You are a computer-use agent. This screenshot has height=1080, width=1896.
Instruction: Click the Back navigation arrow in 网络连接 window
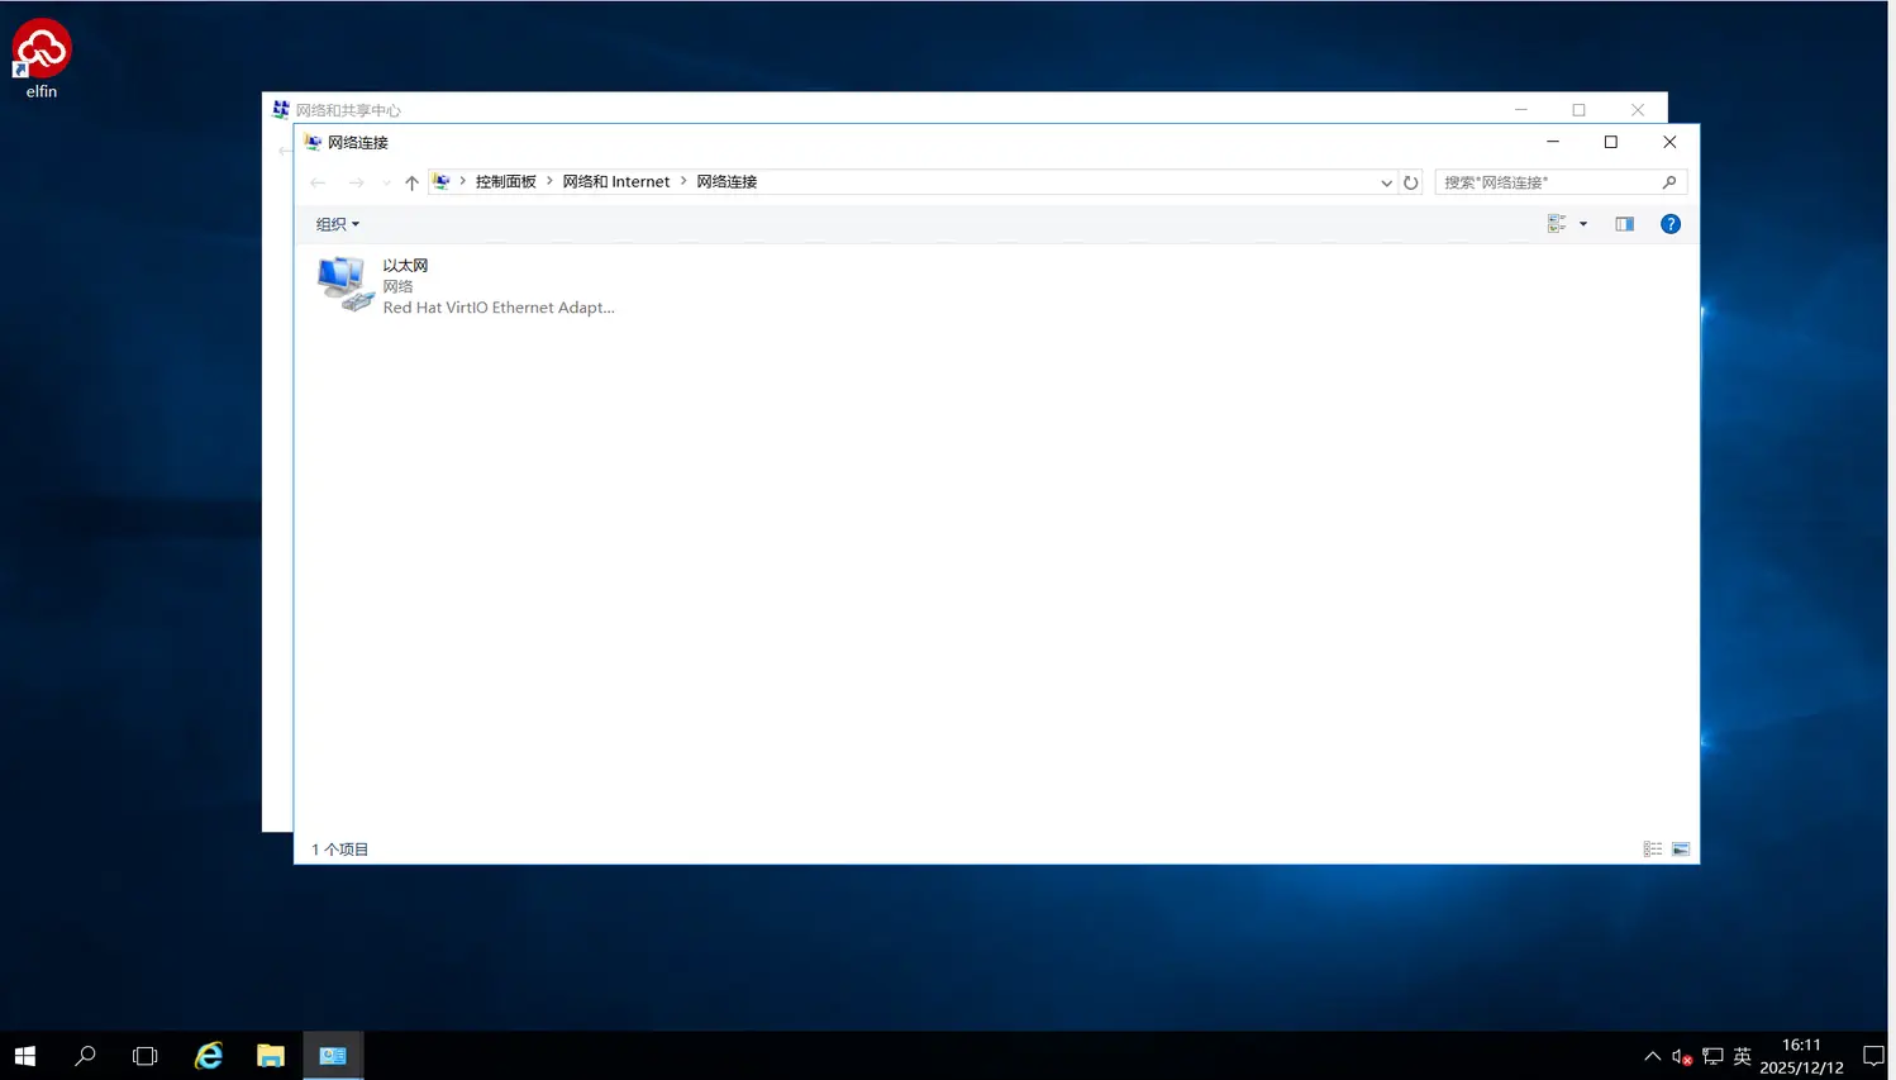point(318,182)
